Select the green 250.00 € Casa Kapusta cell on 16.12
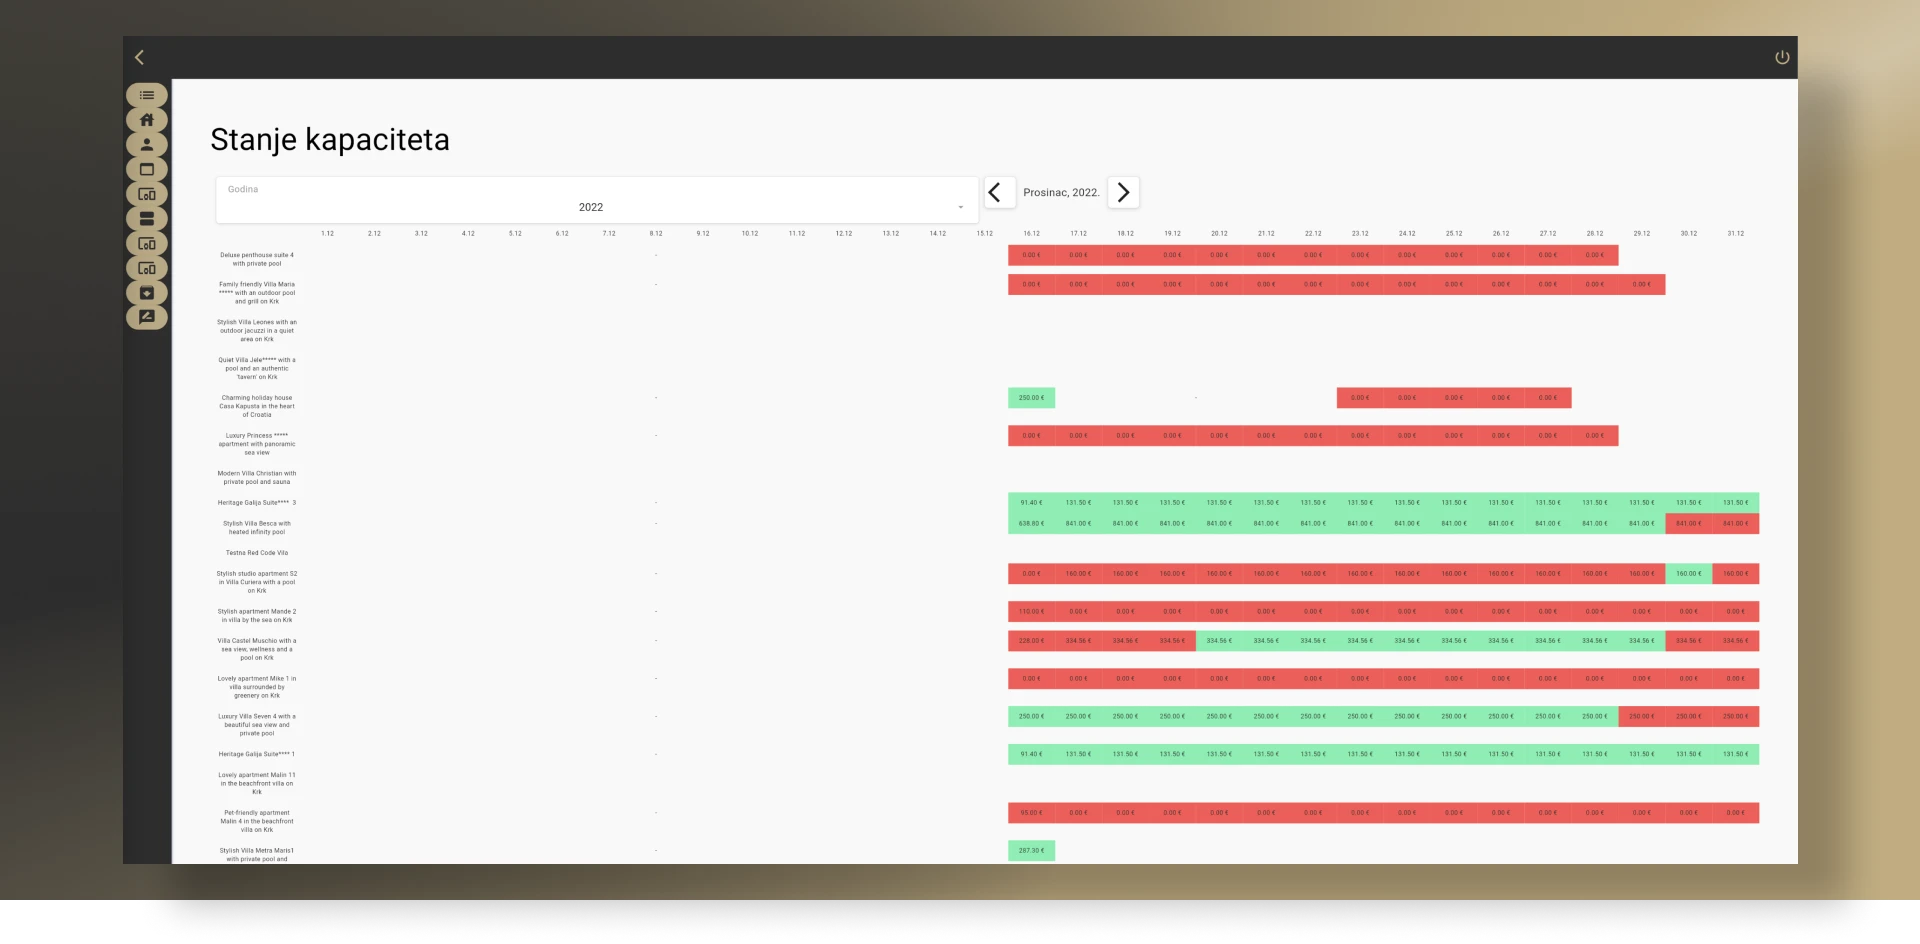The image size is (1920, 944). (x=1031, y=398)
